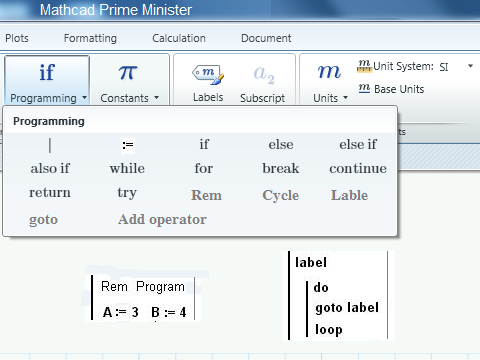Insert the while loop operator
480x360 pixels.
[127, 168]
